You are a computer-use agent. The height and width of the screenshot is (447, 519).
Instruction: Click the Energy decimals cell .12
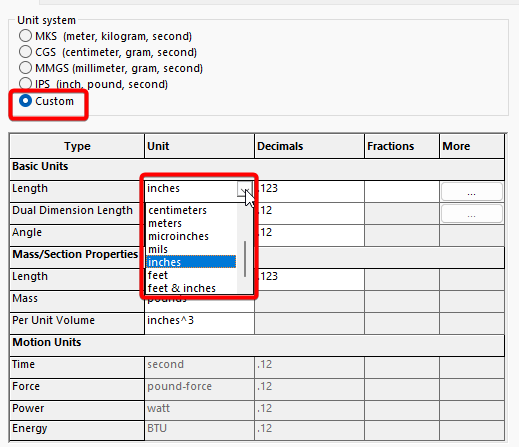pyautogui.click(x=310, y=430)
